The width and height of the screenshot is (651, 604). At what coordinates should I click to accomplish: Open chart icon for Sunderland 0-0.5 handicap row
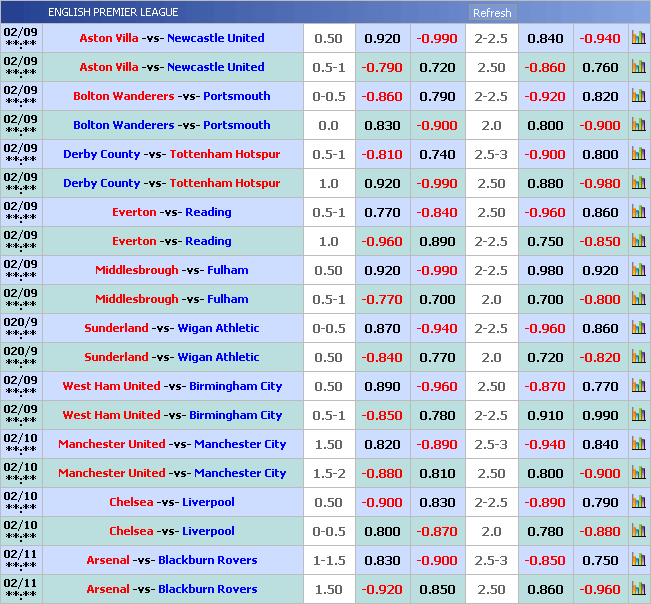click(x=638, y=329)
